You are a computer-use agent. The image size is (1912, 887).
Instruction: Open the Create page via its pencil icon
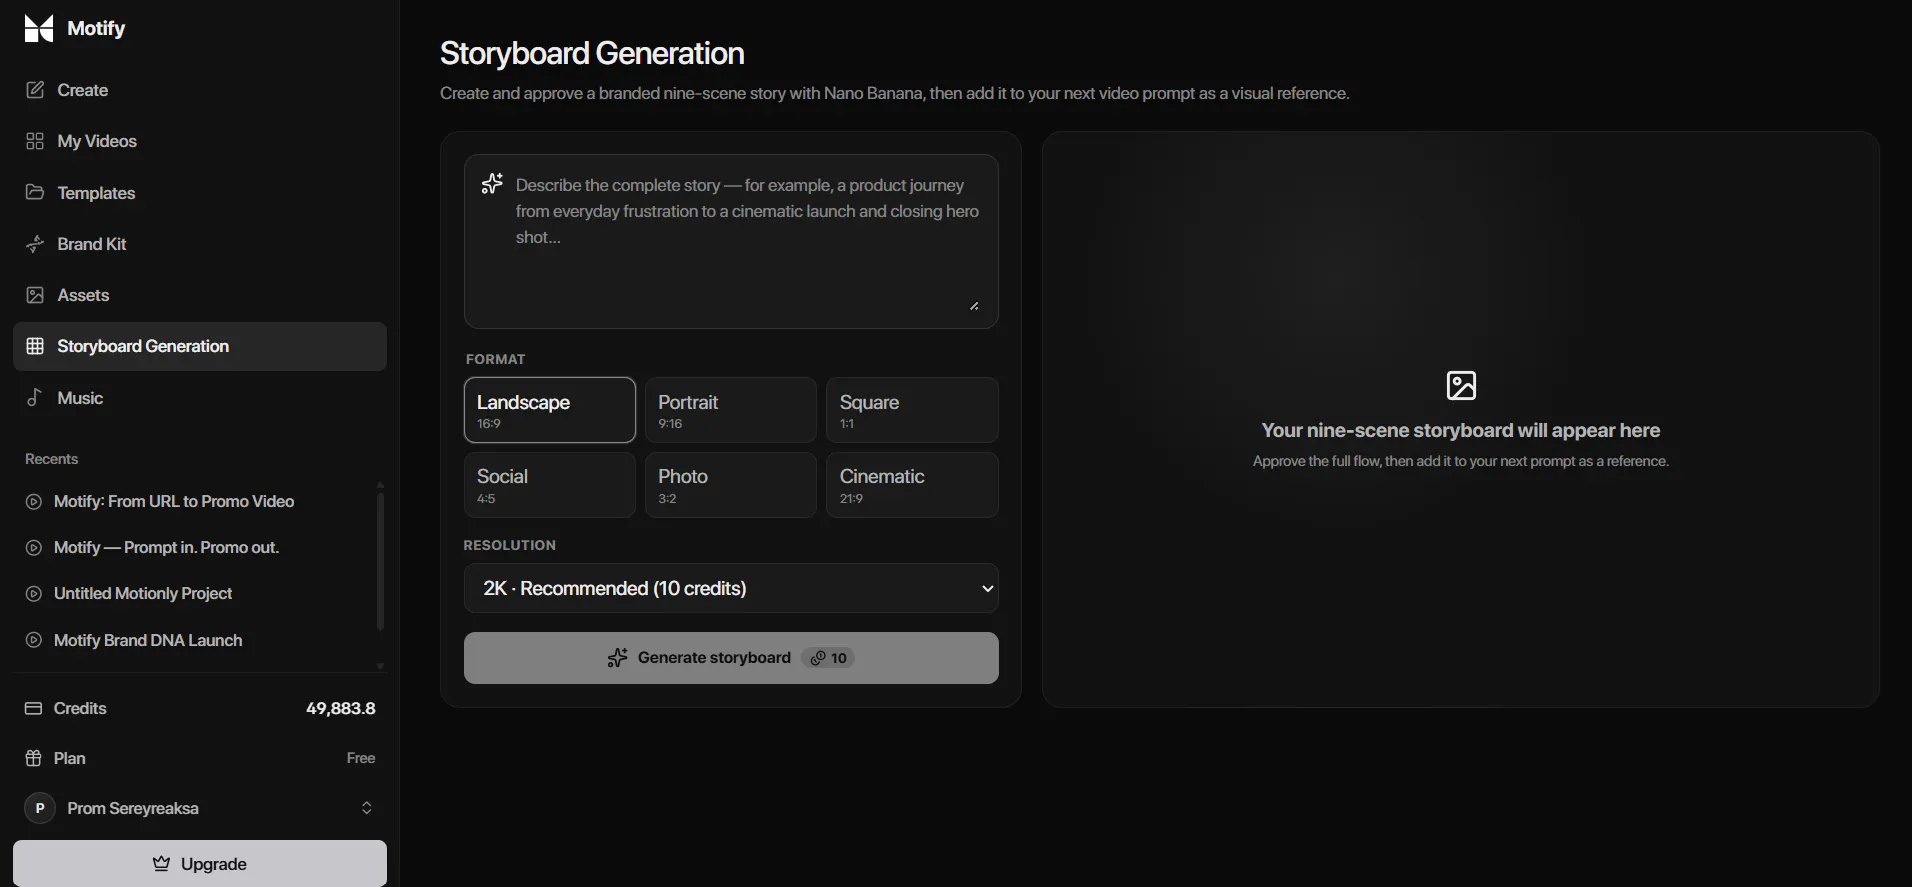pyautogui.click(x=35, y=90)
